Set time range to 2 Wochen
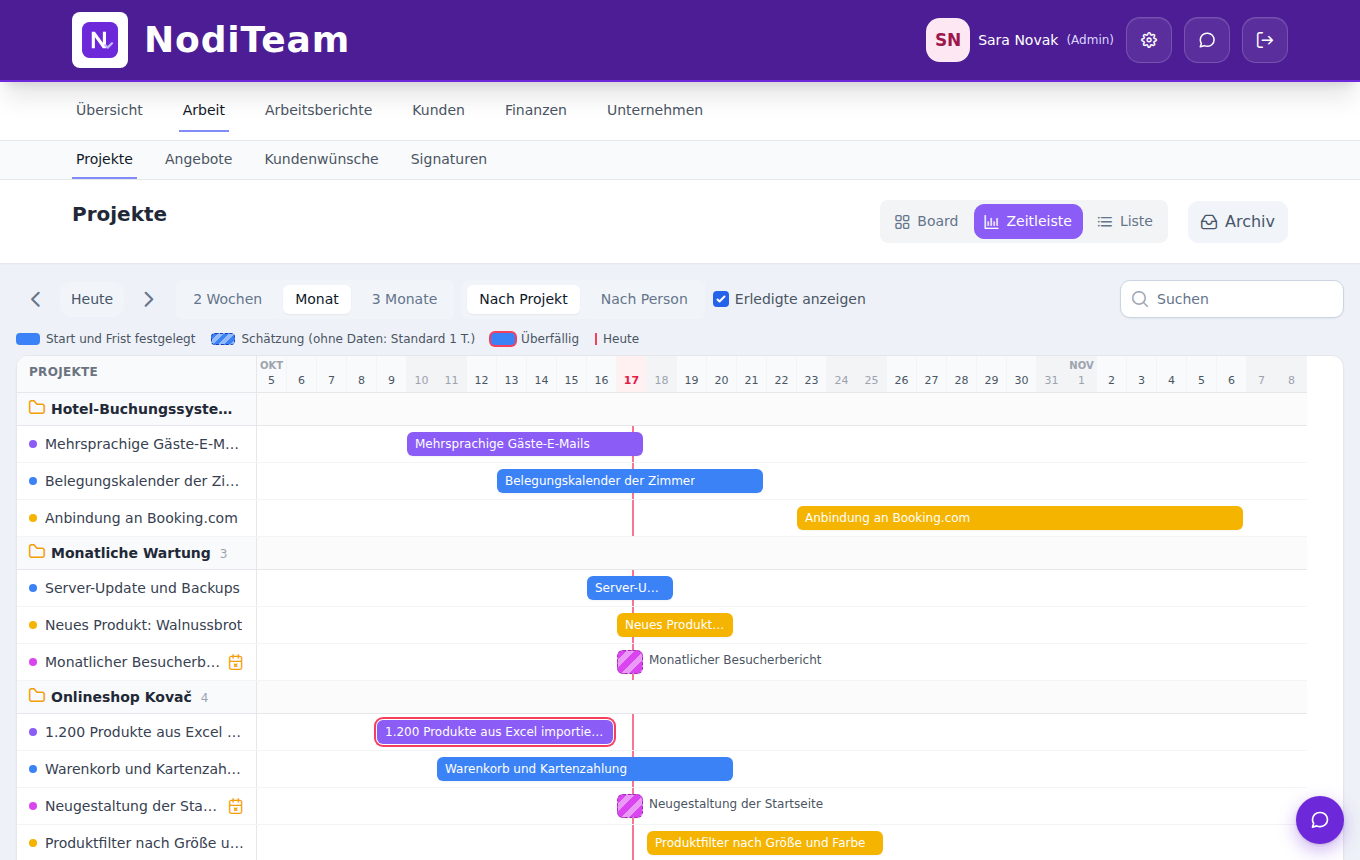 pyautogui.click(x=228, y=299)
